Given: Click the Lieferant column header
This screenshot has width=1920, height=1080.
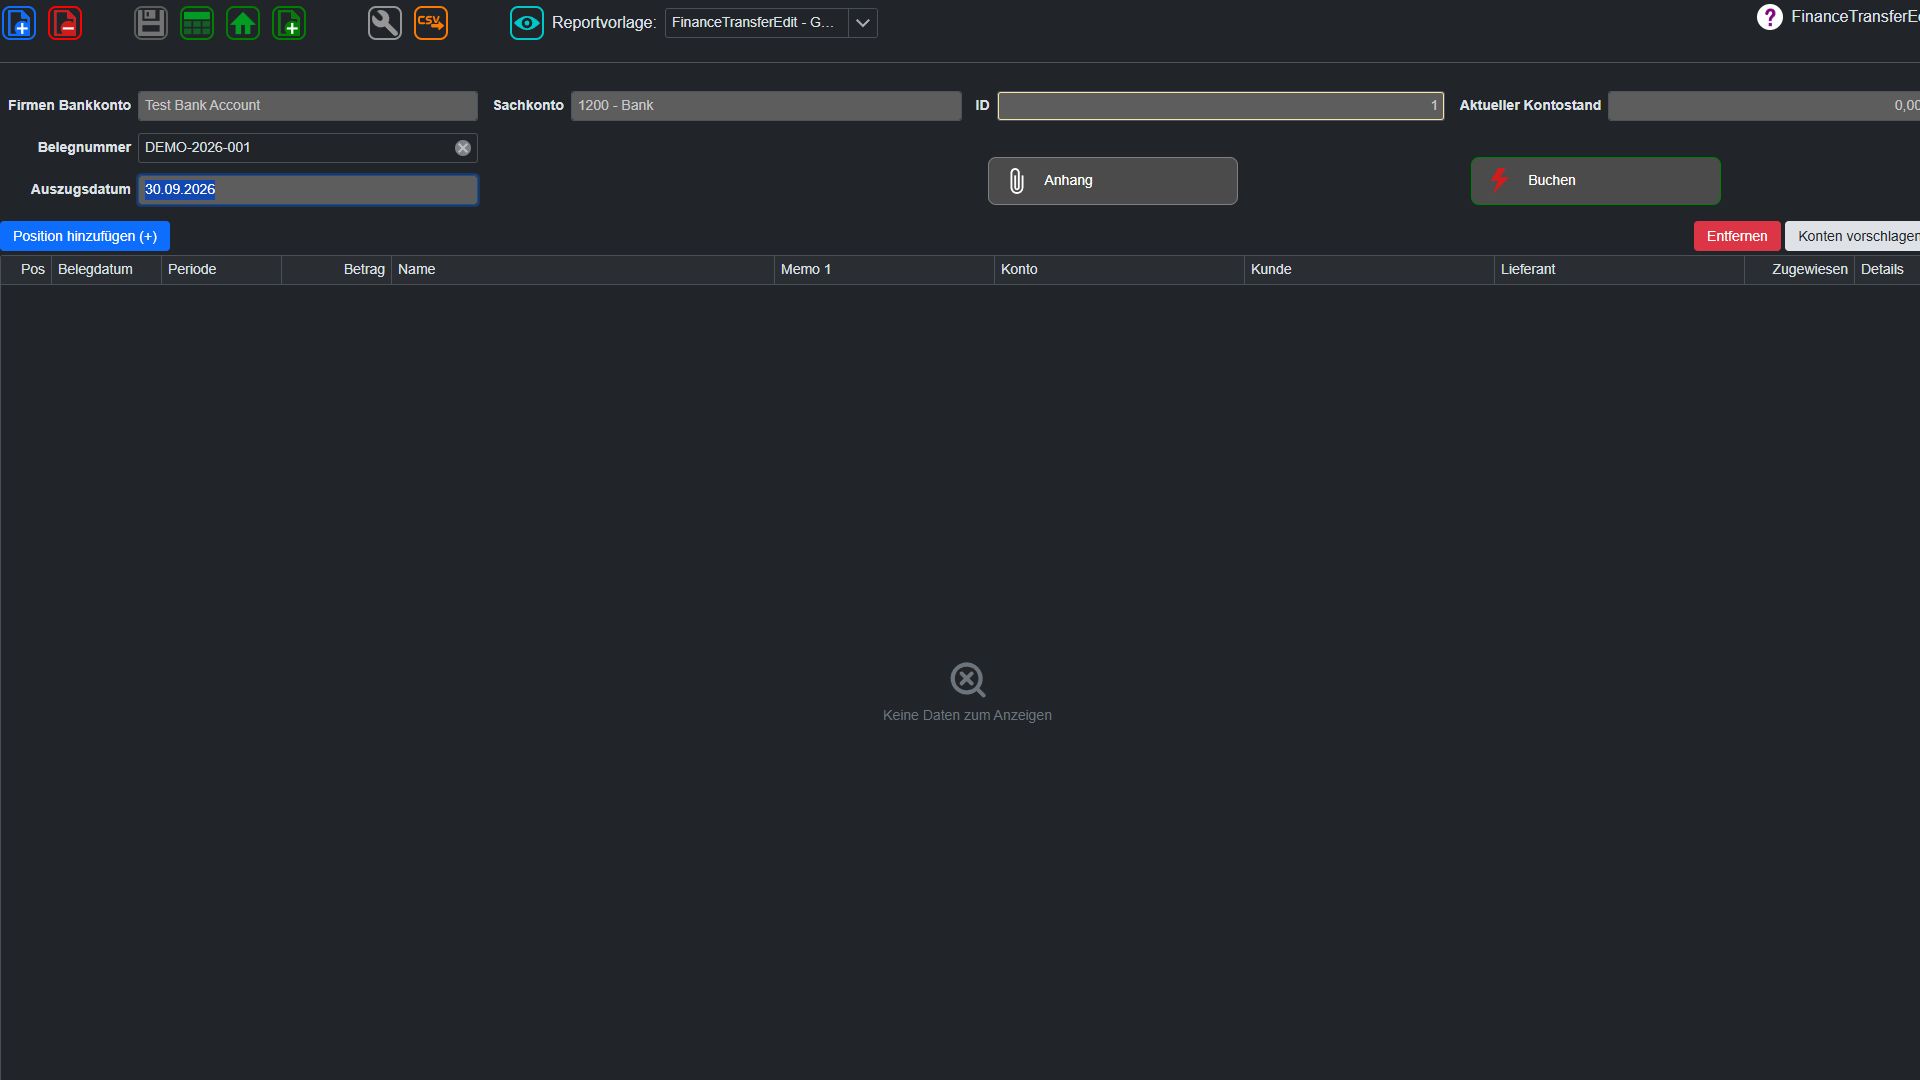Looking at the screenshot, I should pyautogui.click(x=1620, y=269).
